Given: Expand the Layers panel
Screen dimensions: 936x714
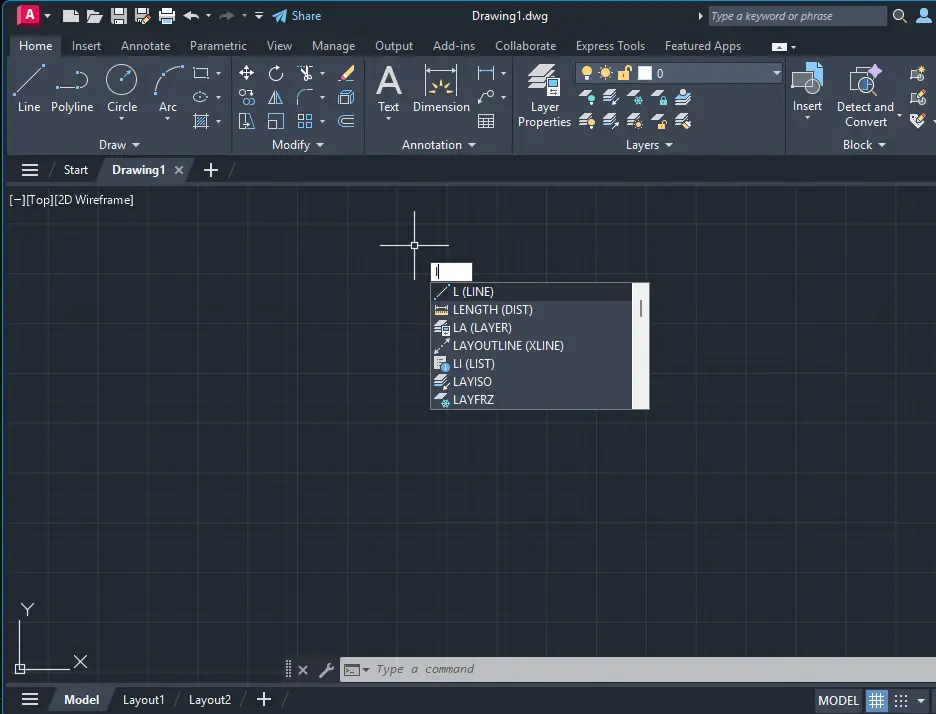Looking at the screenshot, I should [649, 145].
